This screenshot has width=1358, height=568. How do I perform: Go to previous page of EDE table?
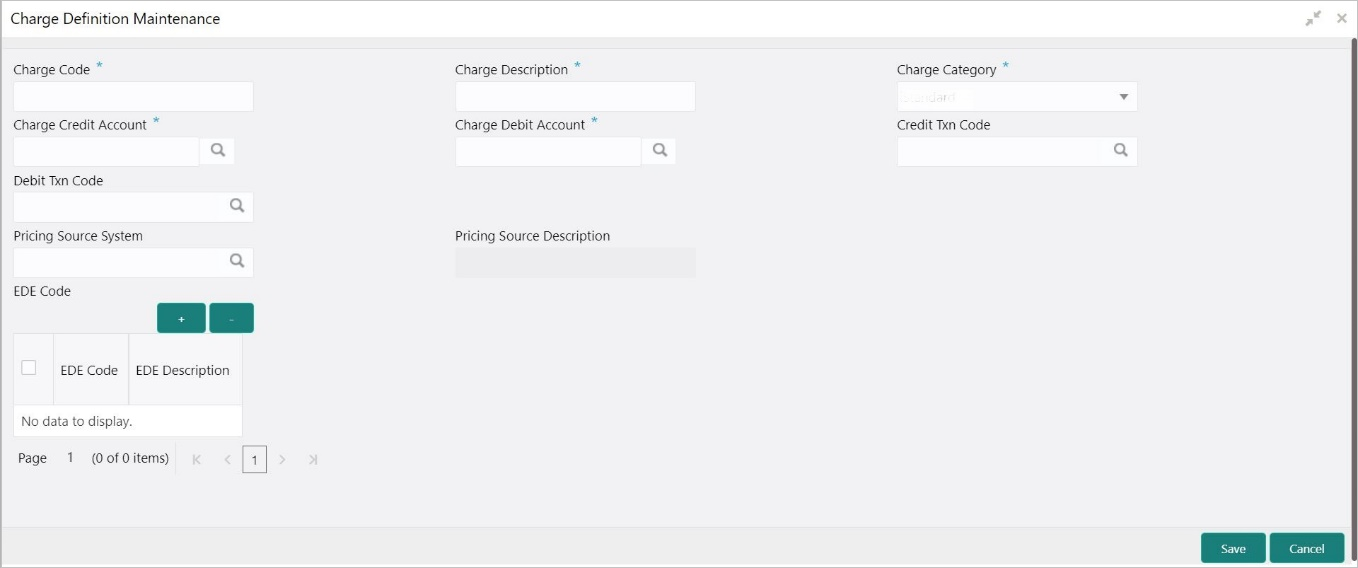227,460
